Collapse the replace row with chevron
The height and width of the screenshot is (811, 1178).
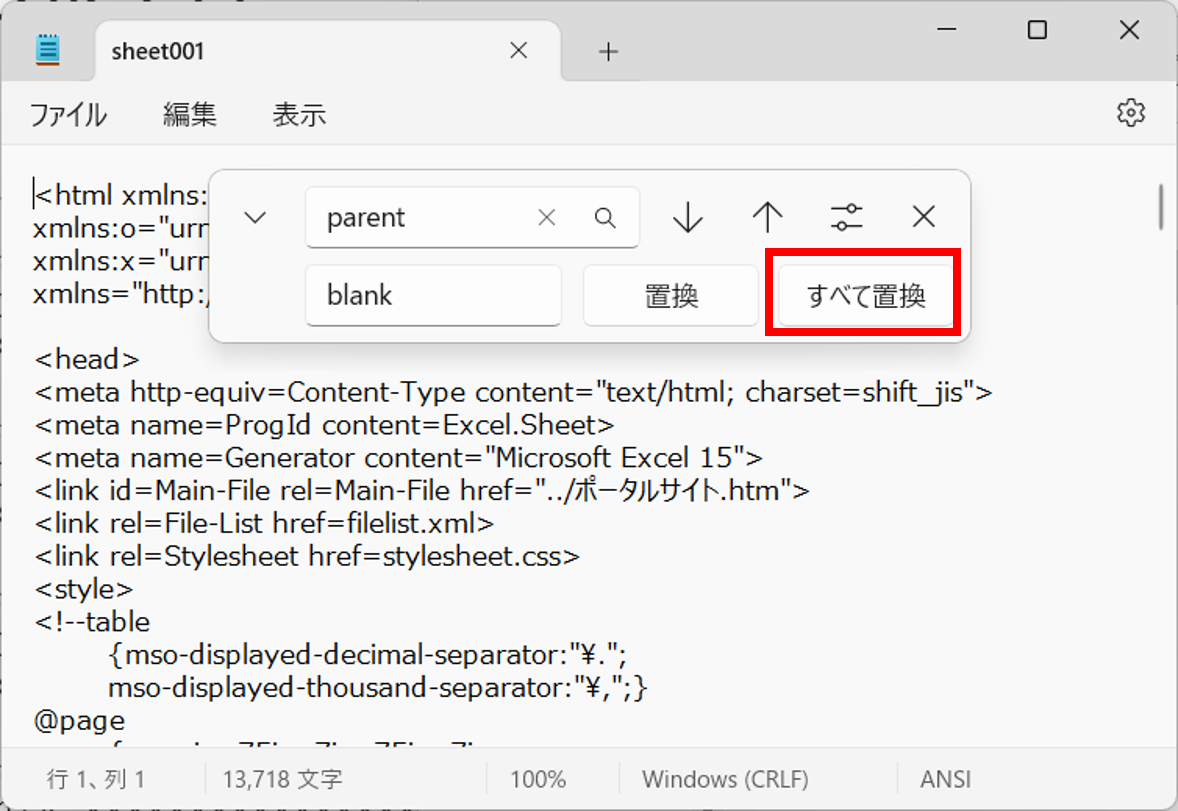[x=256, y=217]
